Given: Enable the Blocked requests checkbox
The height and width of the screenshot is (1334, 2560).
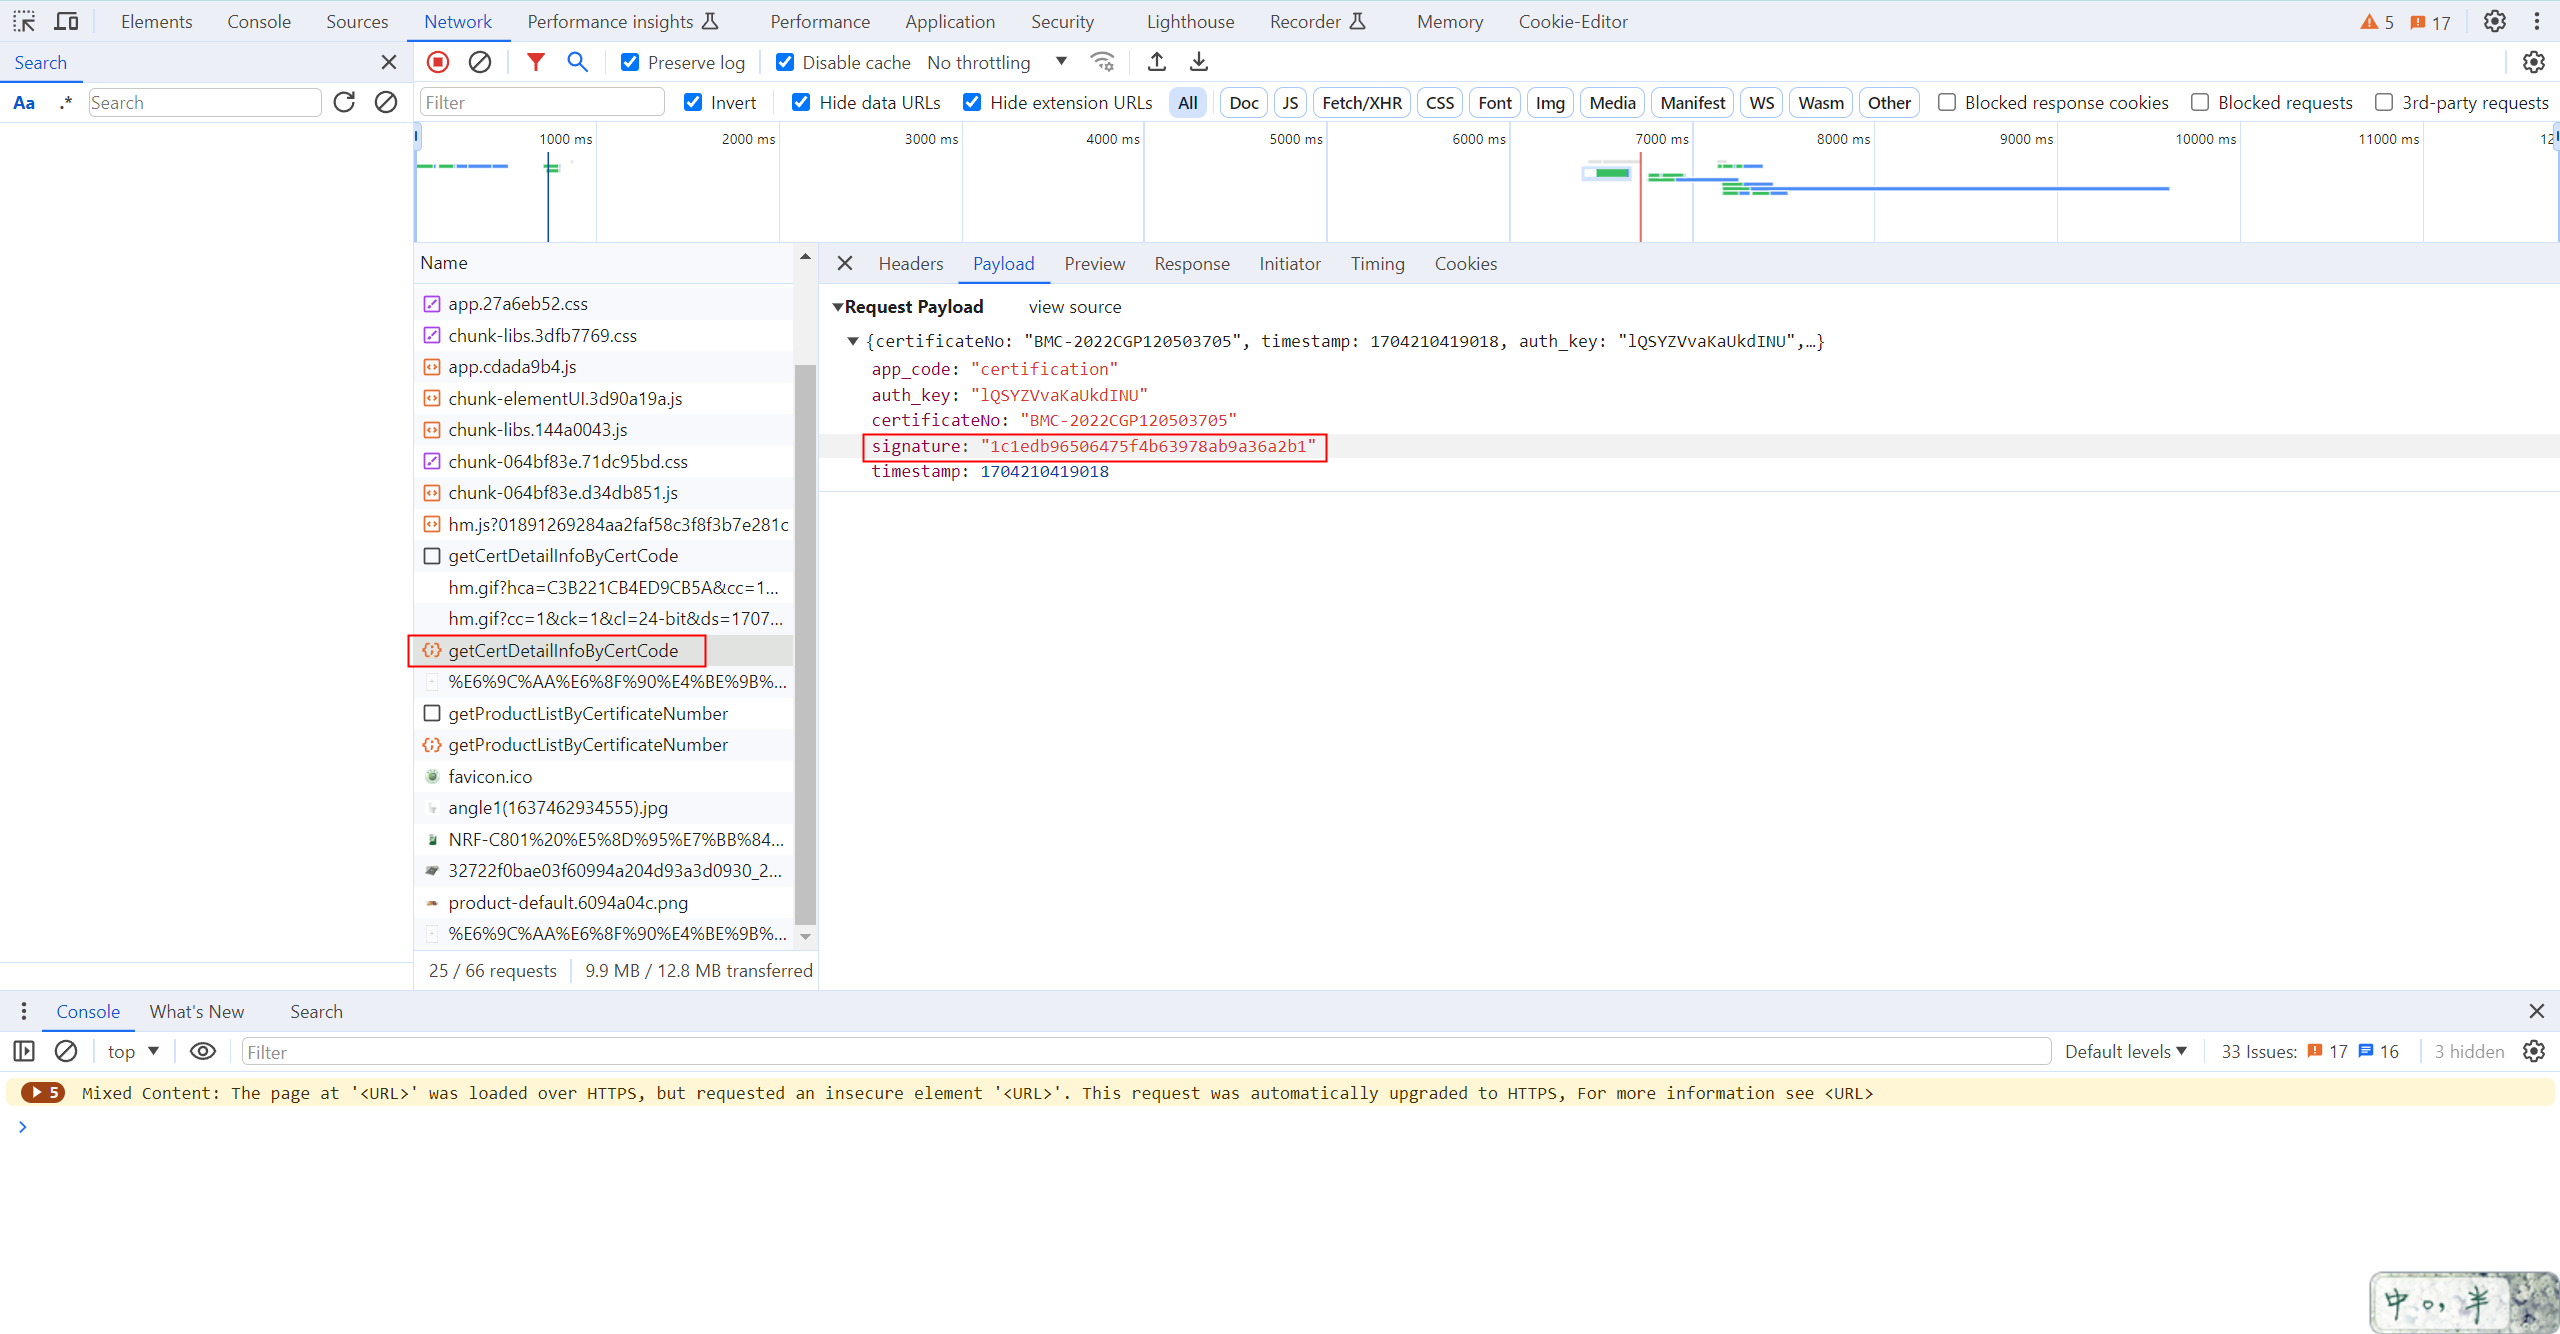Looking at the screenshot, I should pos(2200,102).
